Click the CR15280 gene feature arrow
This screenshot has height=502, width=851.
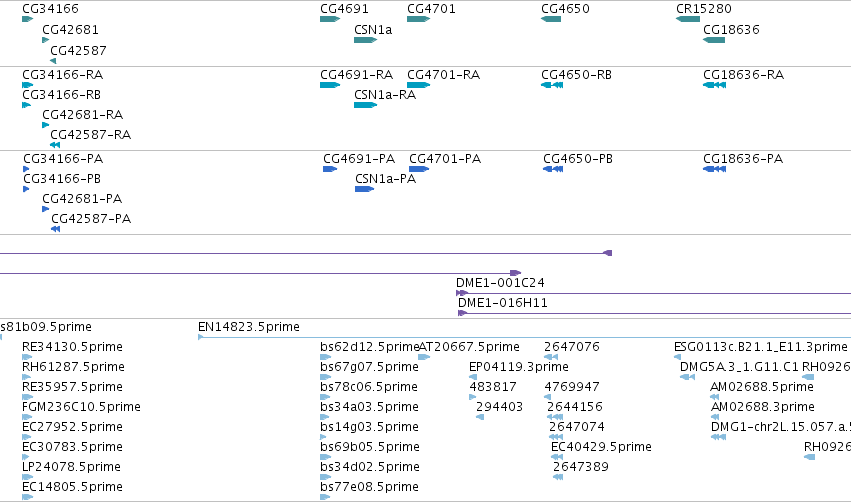click(688, 19)
